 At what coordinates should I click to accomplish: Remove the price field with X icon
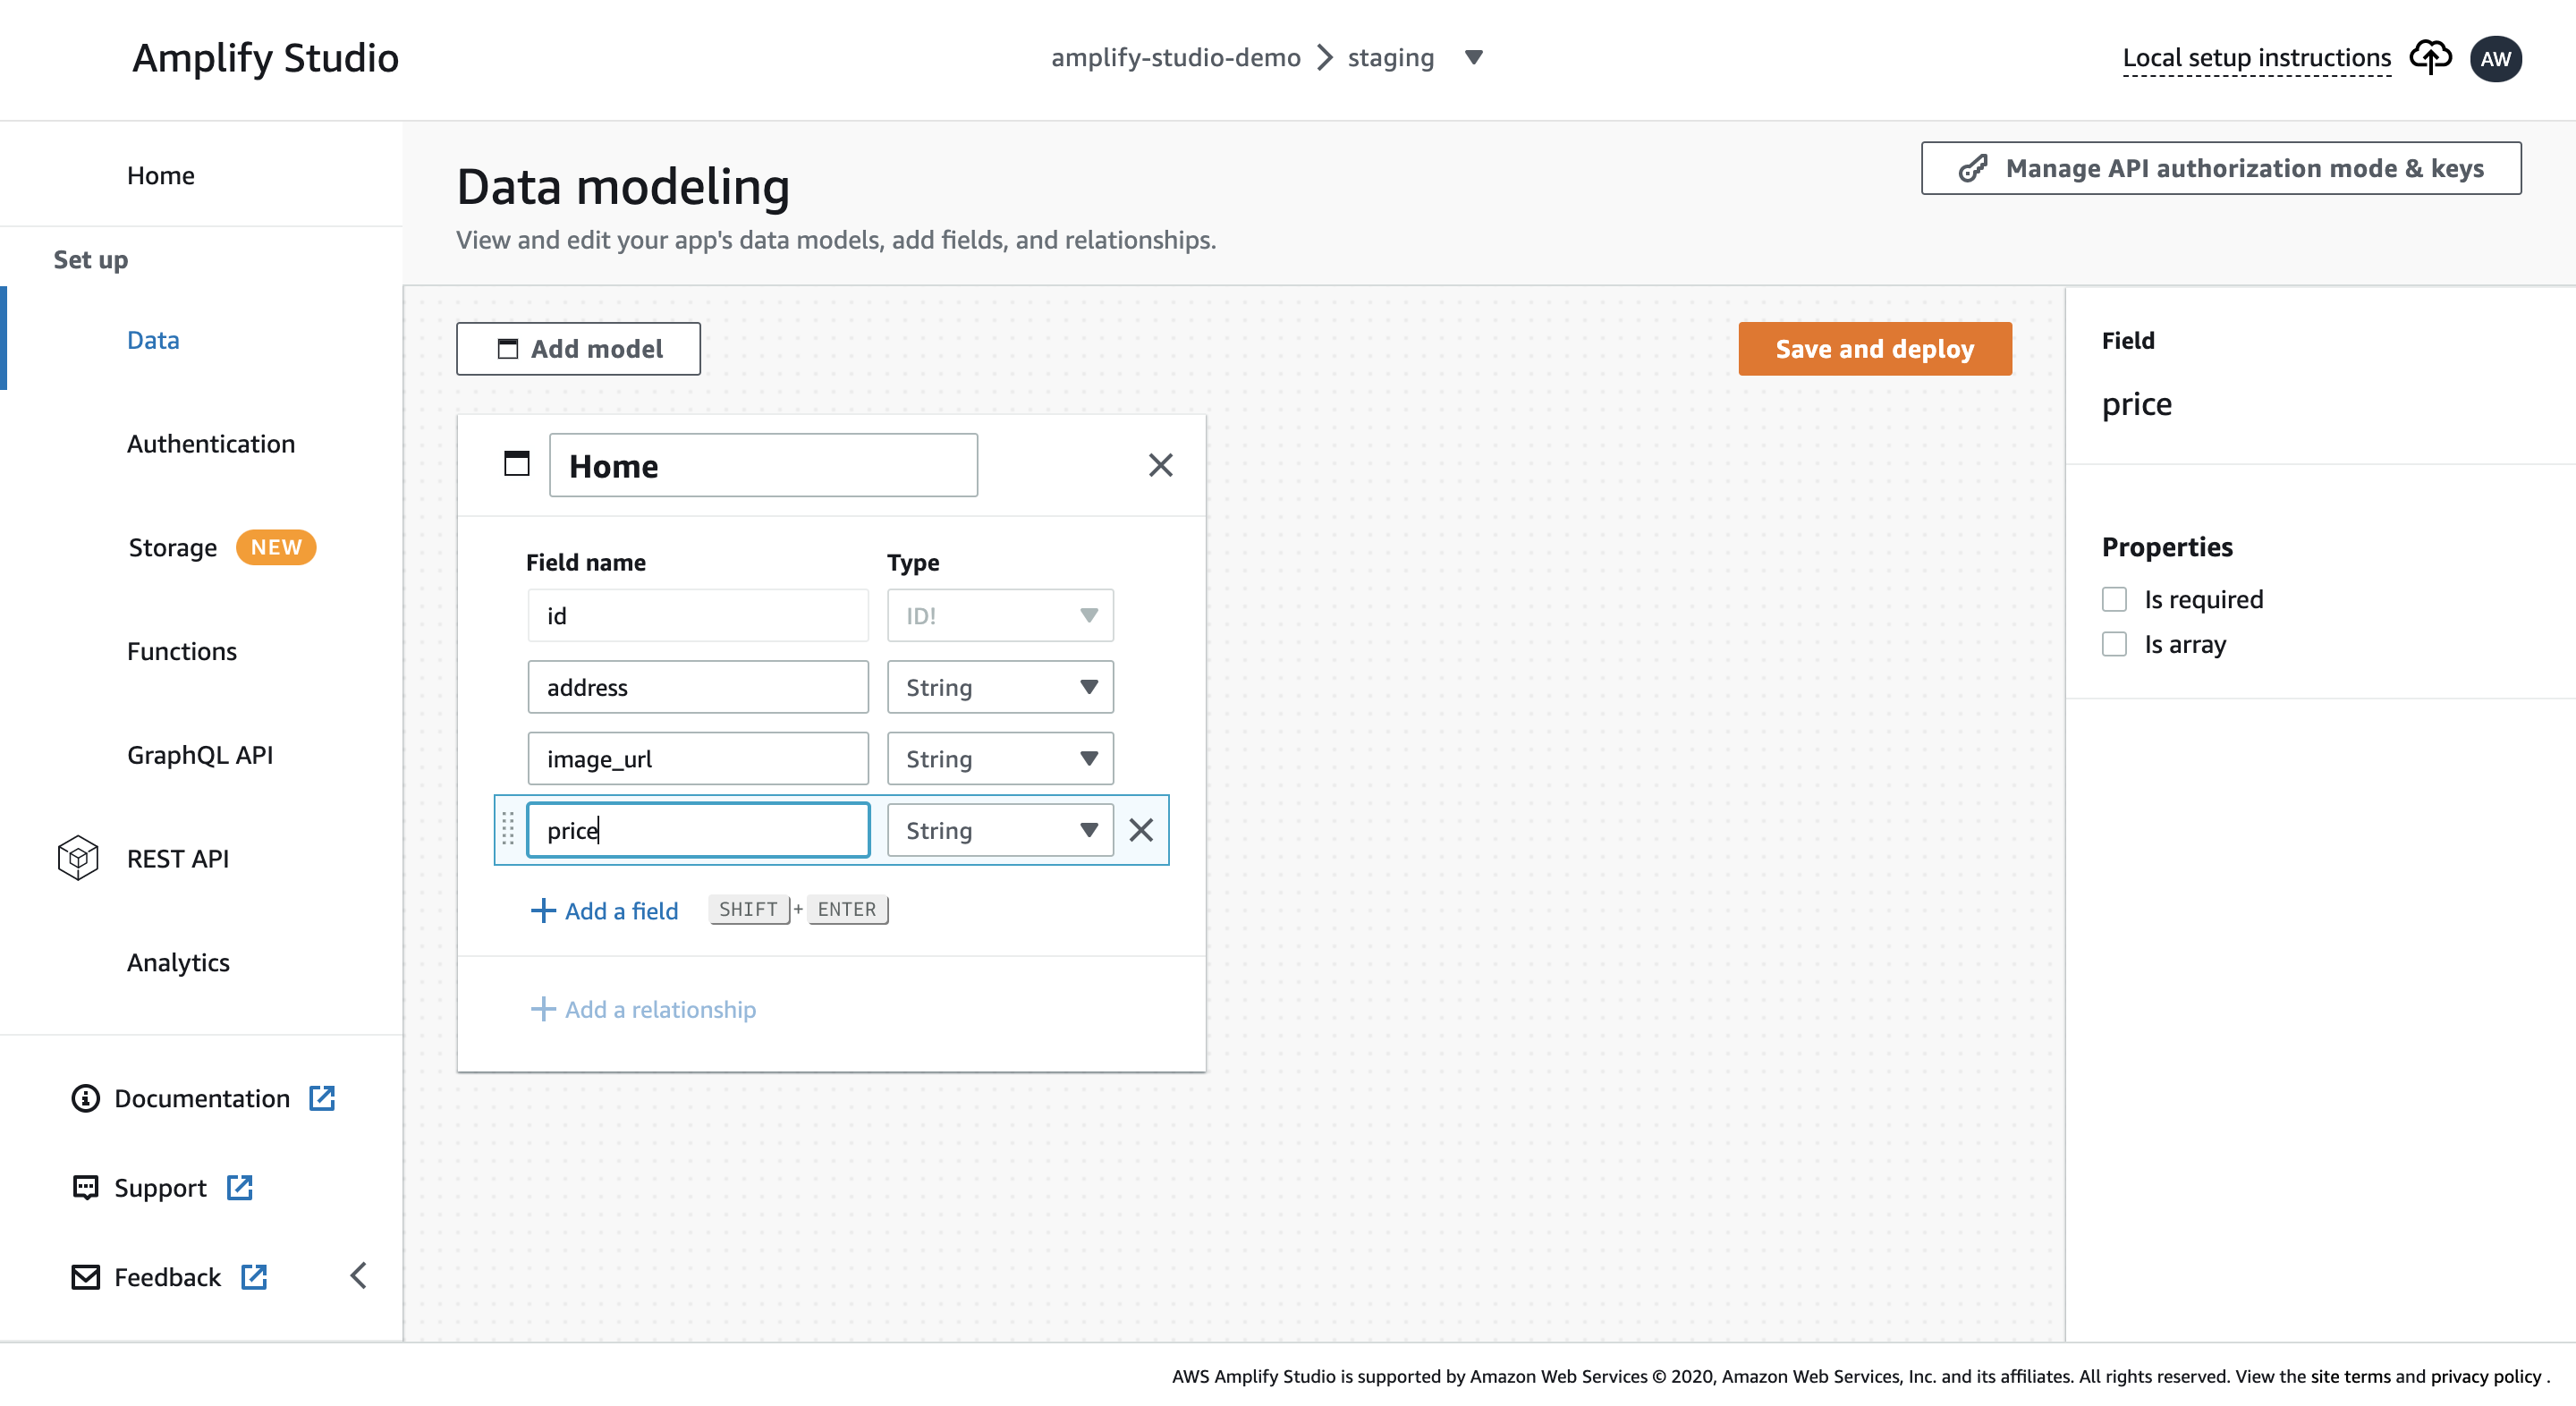point(1141,830)
